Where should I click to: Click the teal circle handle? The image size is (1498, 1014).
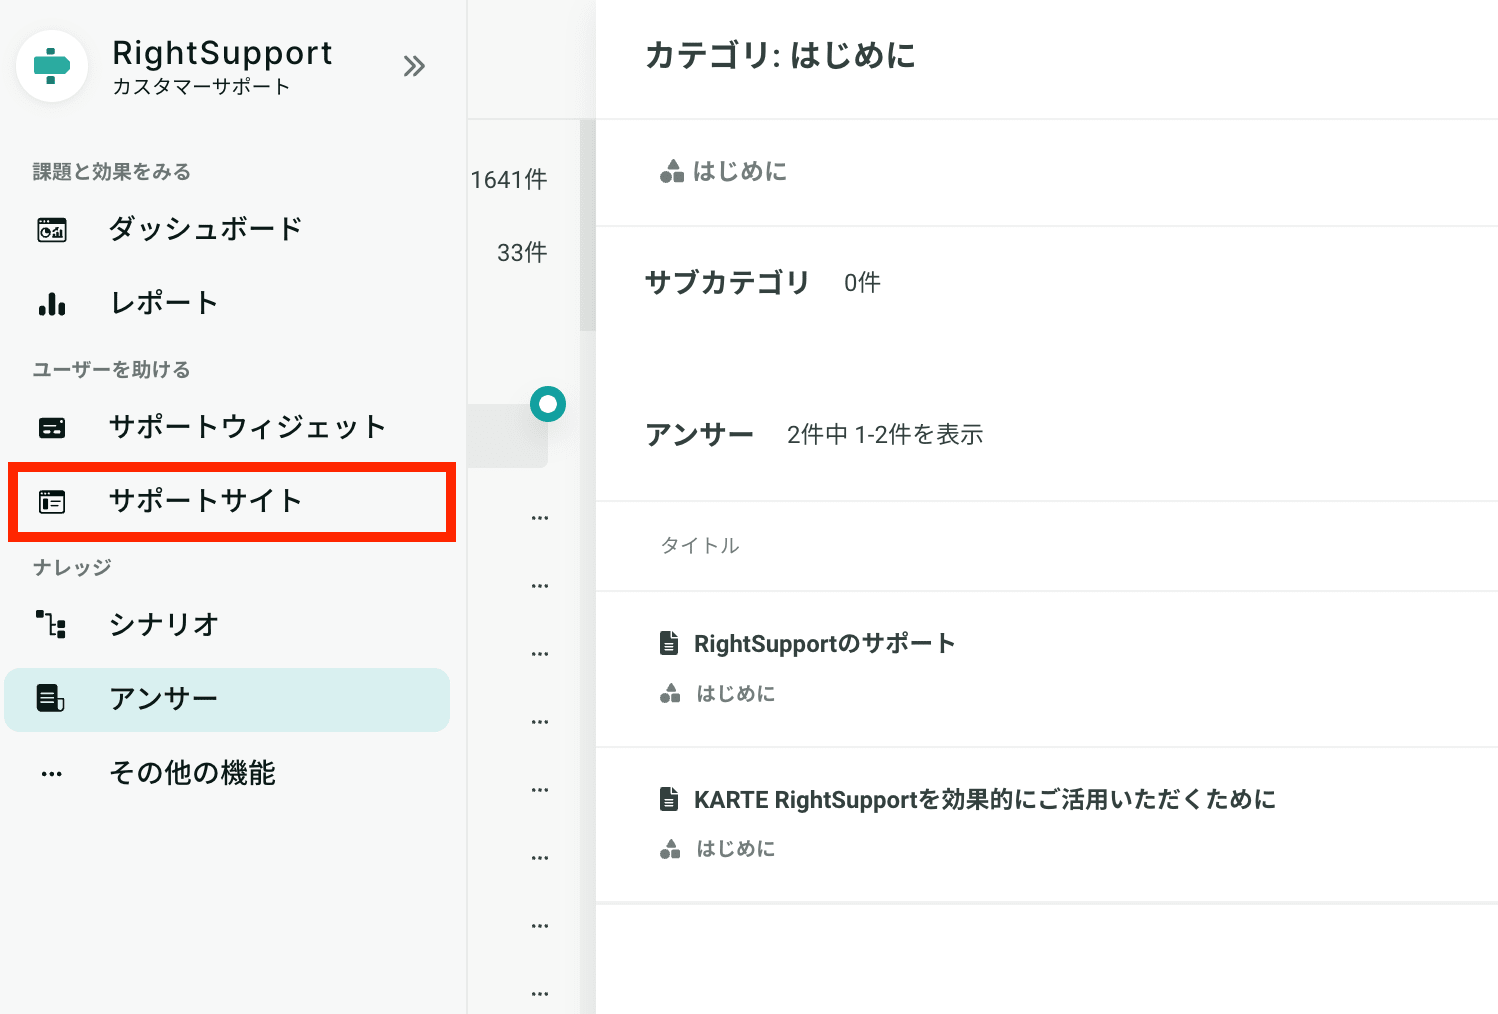(x=548, y=404)
